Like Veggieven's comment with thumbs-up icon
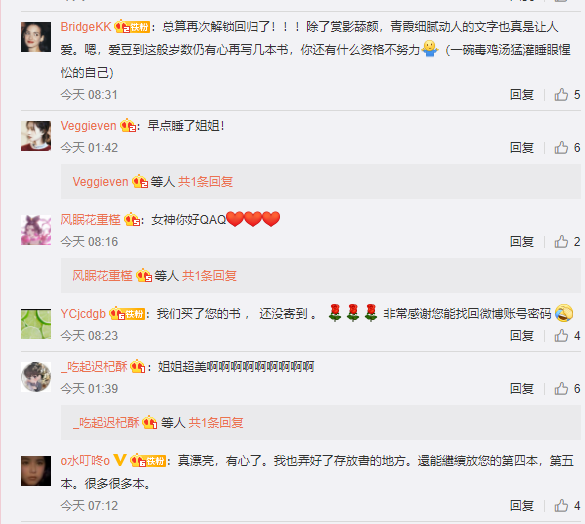This screenshot has width=585, height=524. tap(561, 148)
